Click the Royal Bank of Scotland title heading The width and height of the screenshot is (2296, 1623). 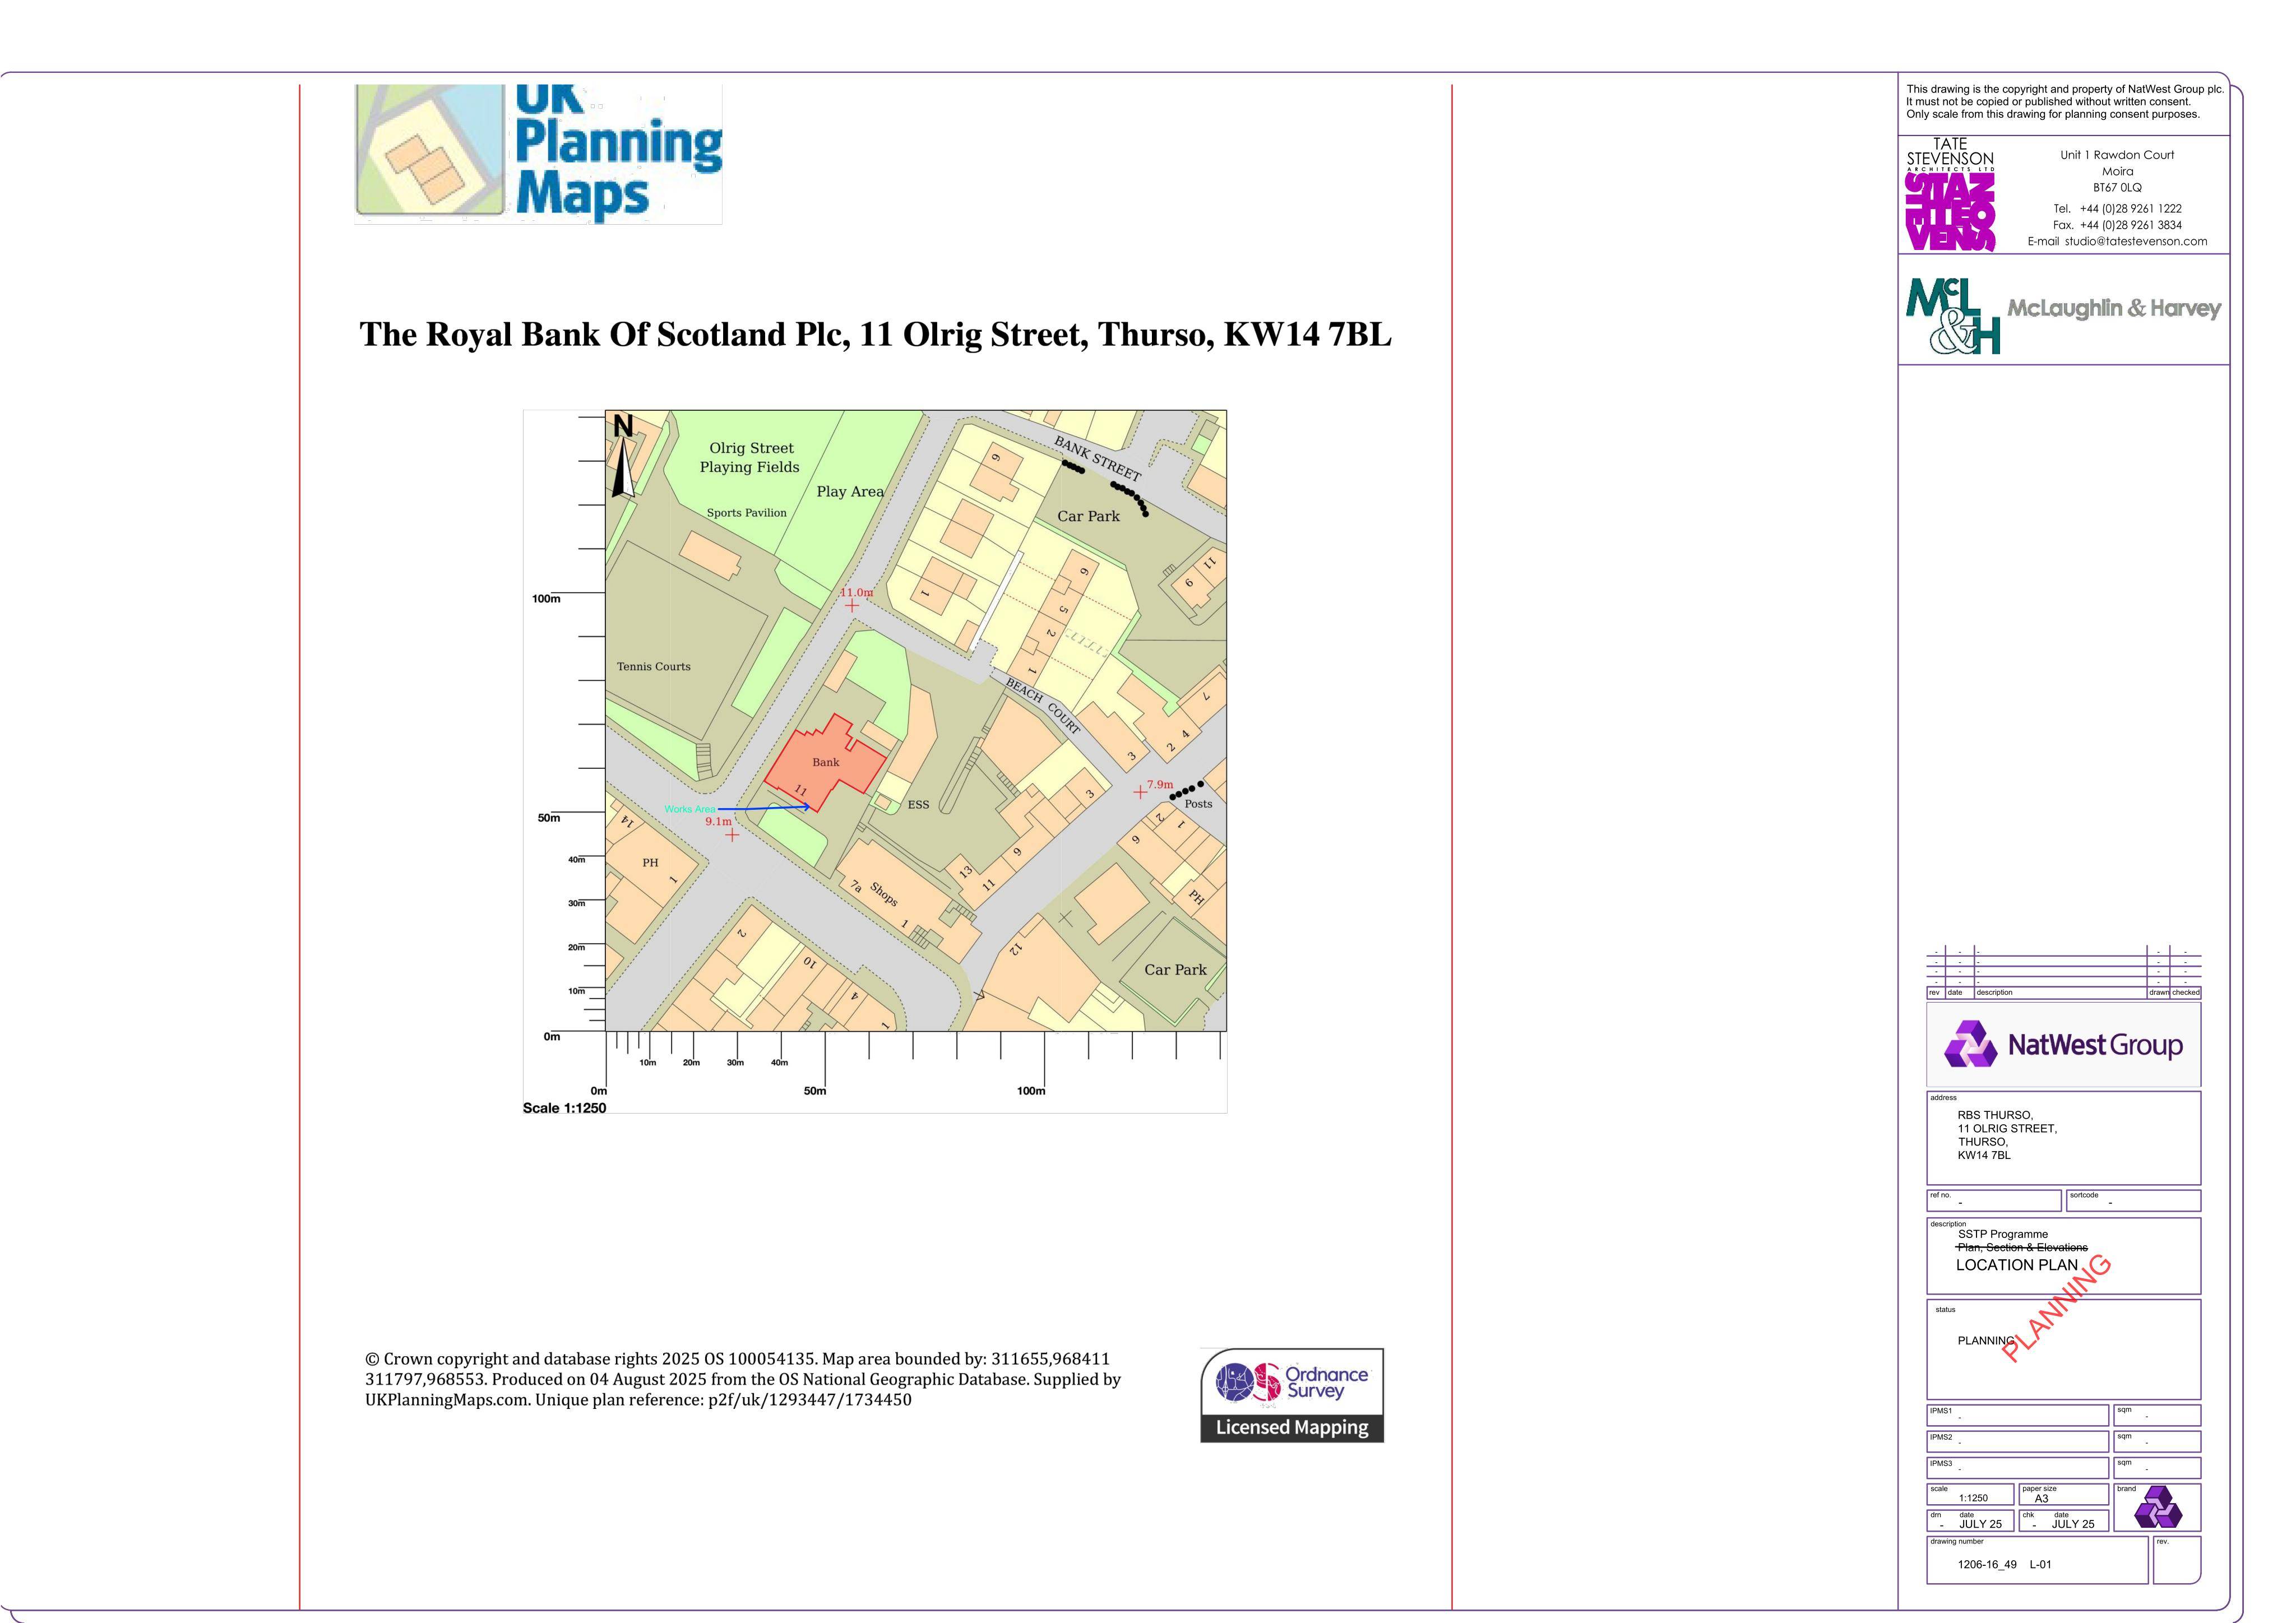tap(875, 334)
